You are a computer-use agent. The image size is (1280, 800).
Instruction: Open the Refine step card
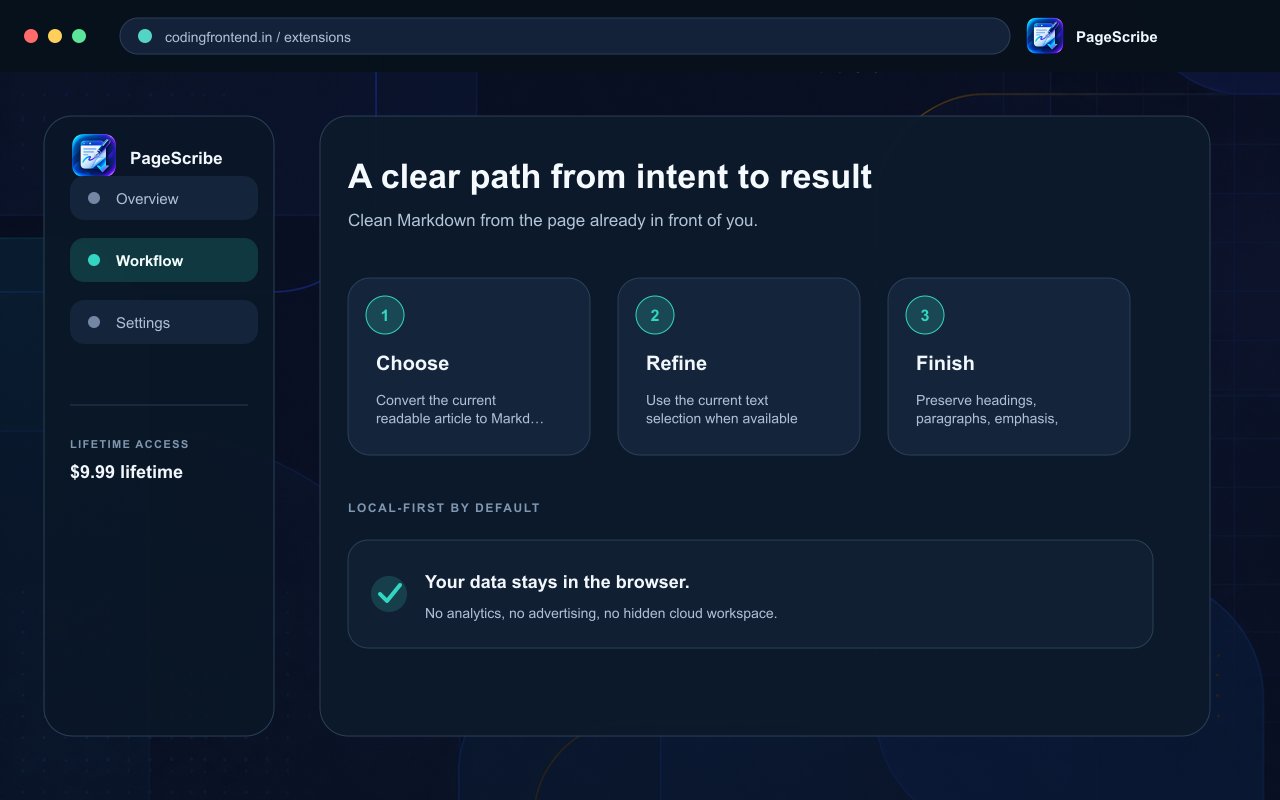739,366
